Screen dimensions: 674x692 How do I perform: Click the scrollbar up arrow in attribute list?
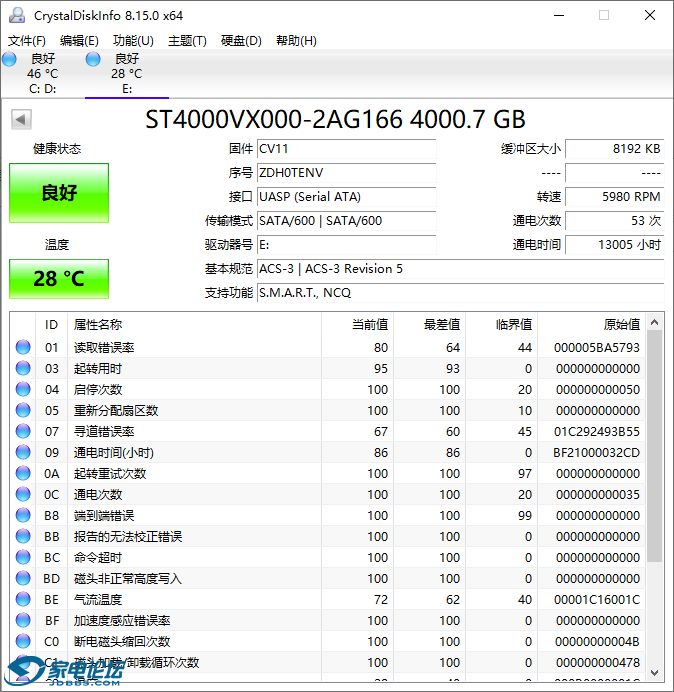click(x=655, y=323)
